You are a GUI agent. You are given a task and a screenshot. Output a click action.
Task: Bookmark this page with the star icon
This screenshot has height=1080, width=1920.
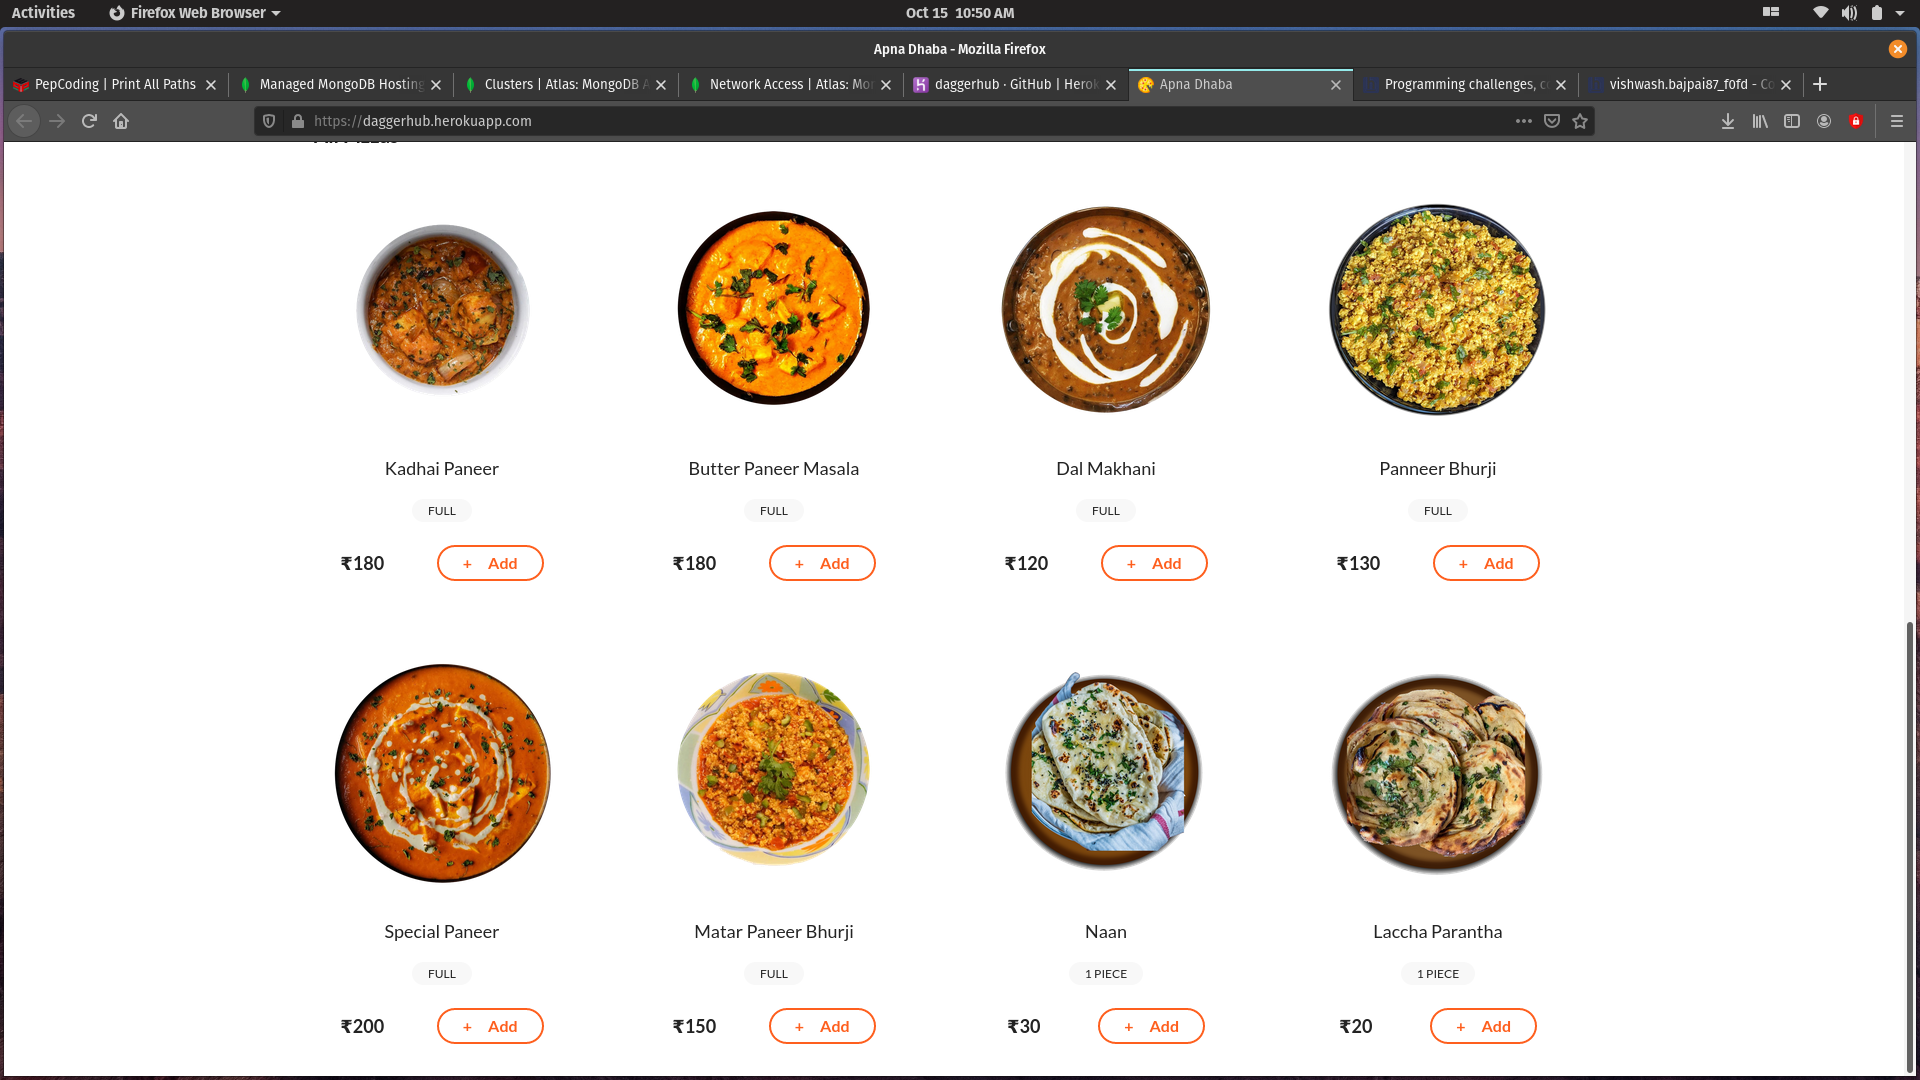1580,121
